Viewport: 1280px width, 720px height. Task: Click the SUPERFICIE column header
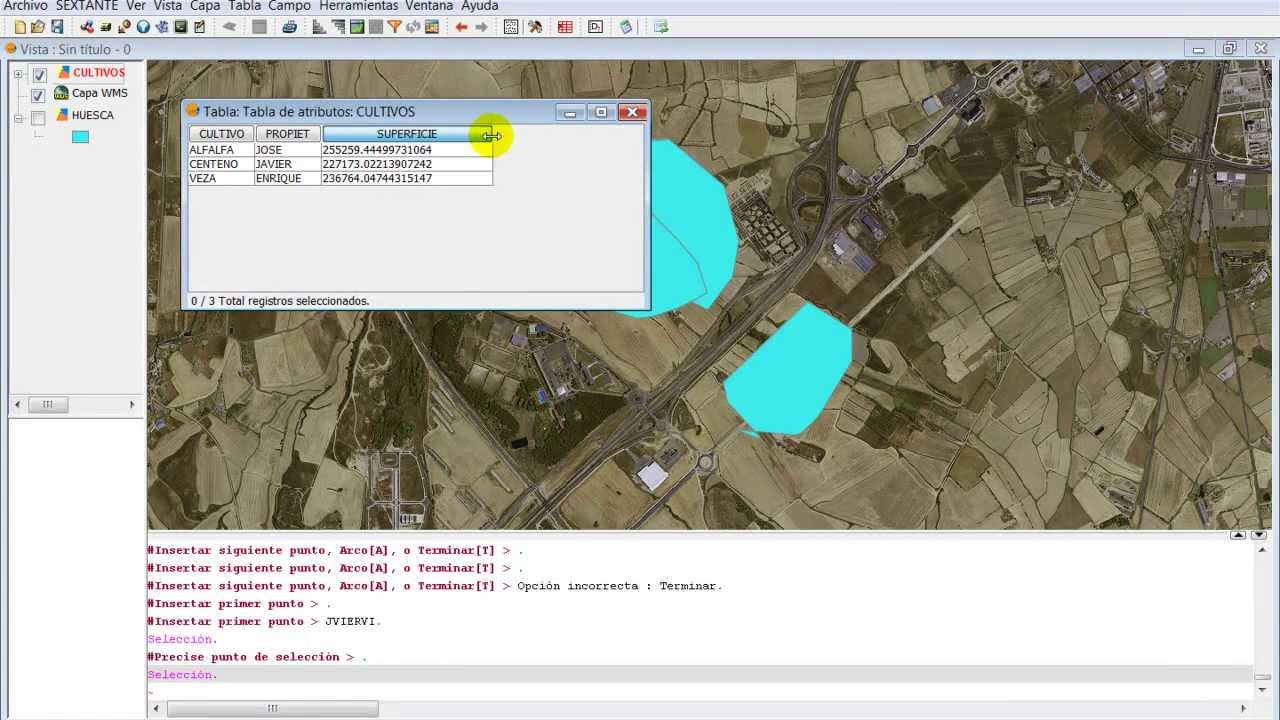(407, 134)
